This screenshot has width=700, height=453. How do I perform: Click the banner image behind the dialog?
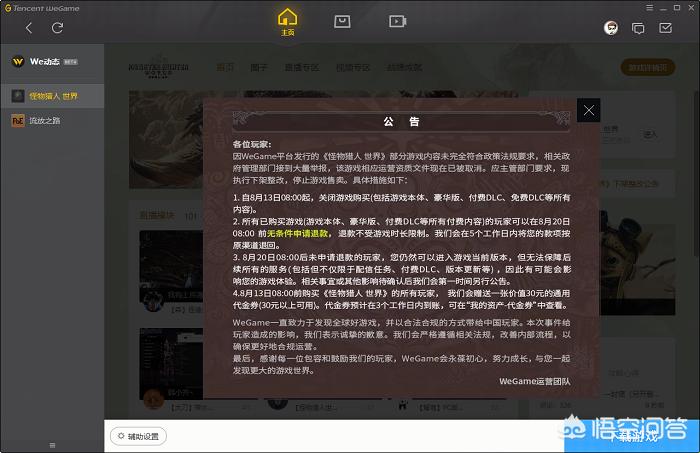[166, 139]
